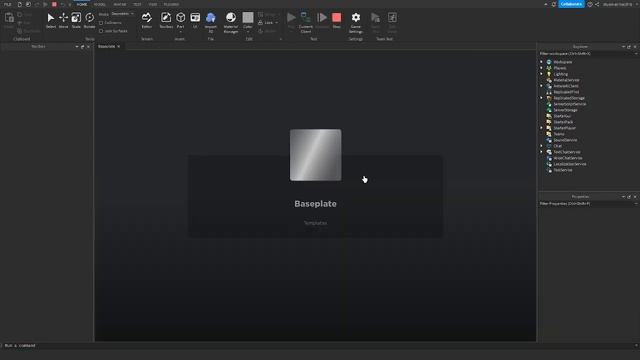Switch to the PLUGINS ribbon tab
Screen dimensions: 640x360
point(171,4)
